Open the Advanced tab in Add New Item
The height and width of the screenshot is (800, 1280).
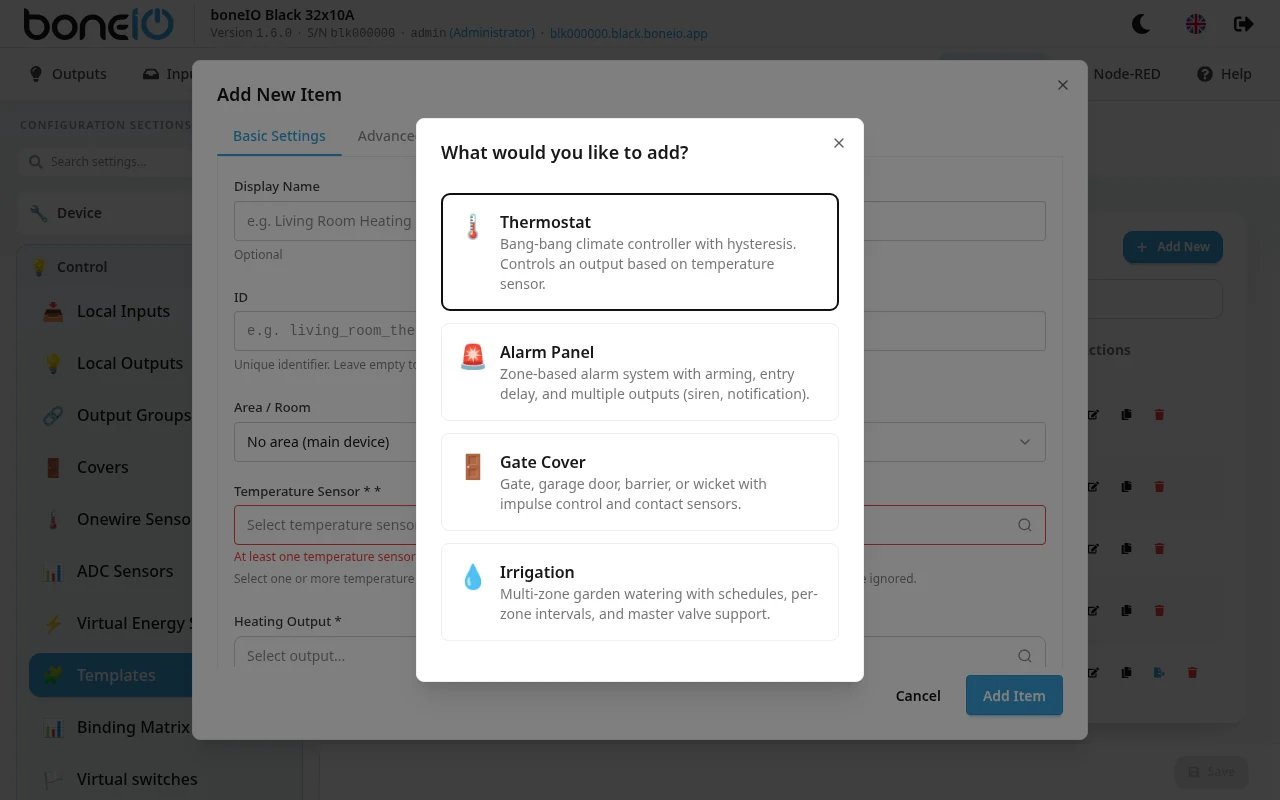coord(387,136)
